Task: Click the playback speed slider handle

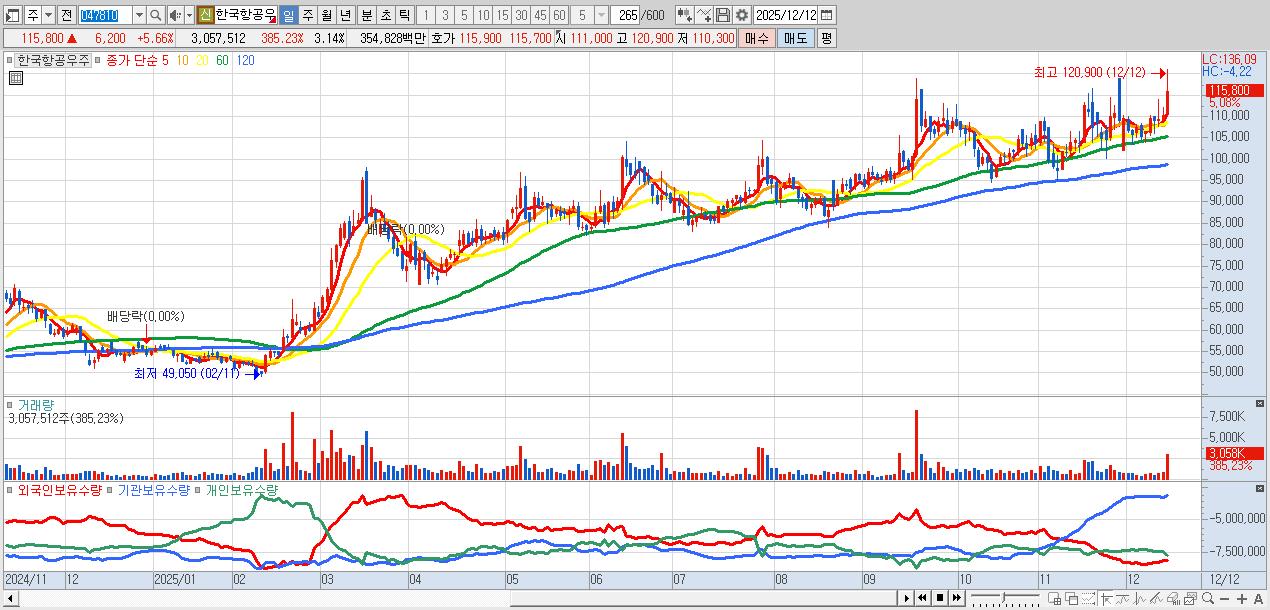Action: pos(1004,597)
